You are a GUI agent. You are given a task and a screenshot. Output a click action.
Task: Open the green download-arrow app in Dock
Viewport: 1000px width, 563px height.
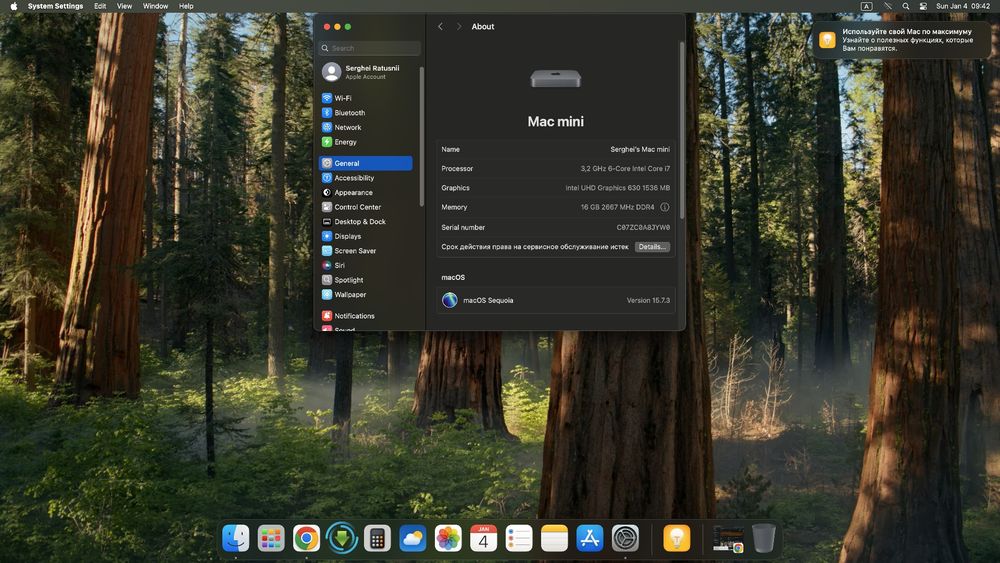pyautogui.click(x=342, y=538)
